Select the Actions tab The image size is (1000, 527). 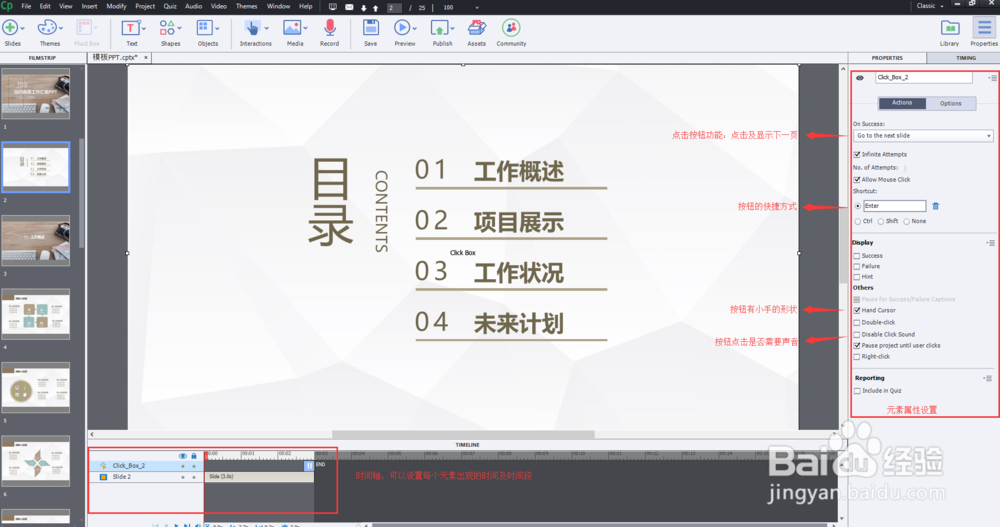(x=902, y=103)
